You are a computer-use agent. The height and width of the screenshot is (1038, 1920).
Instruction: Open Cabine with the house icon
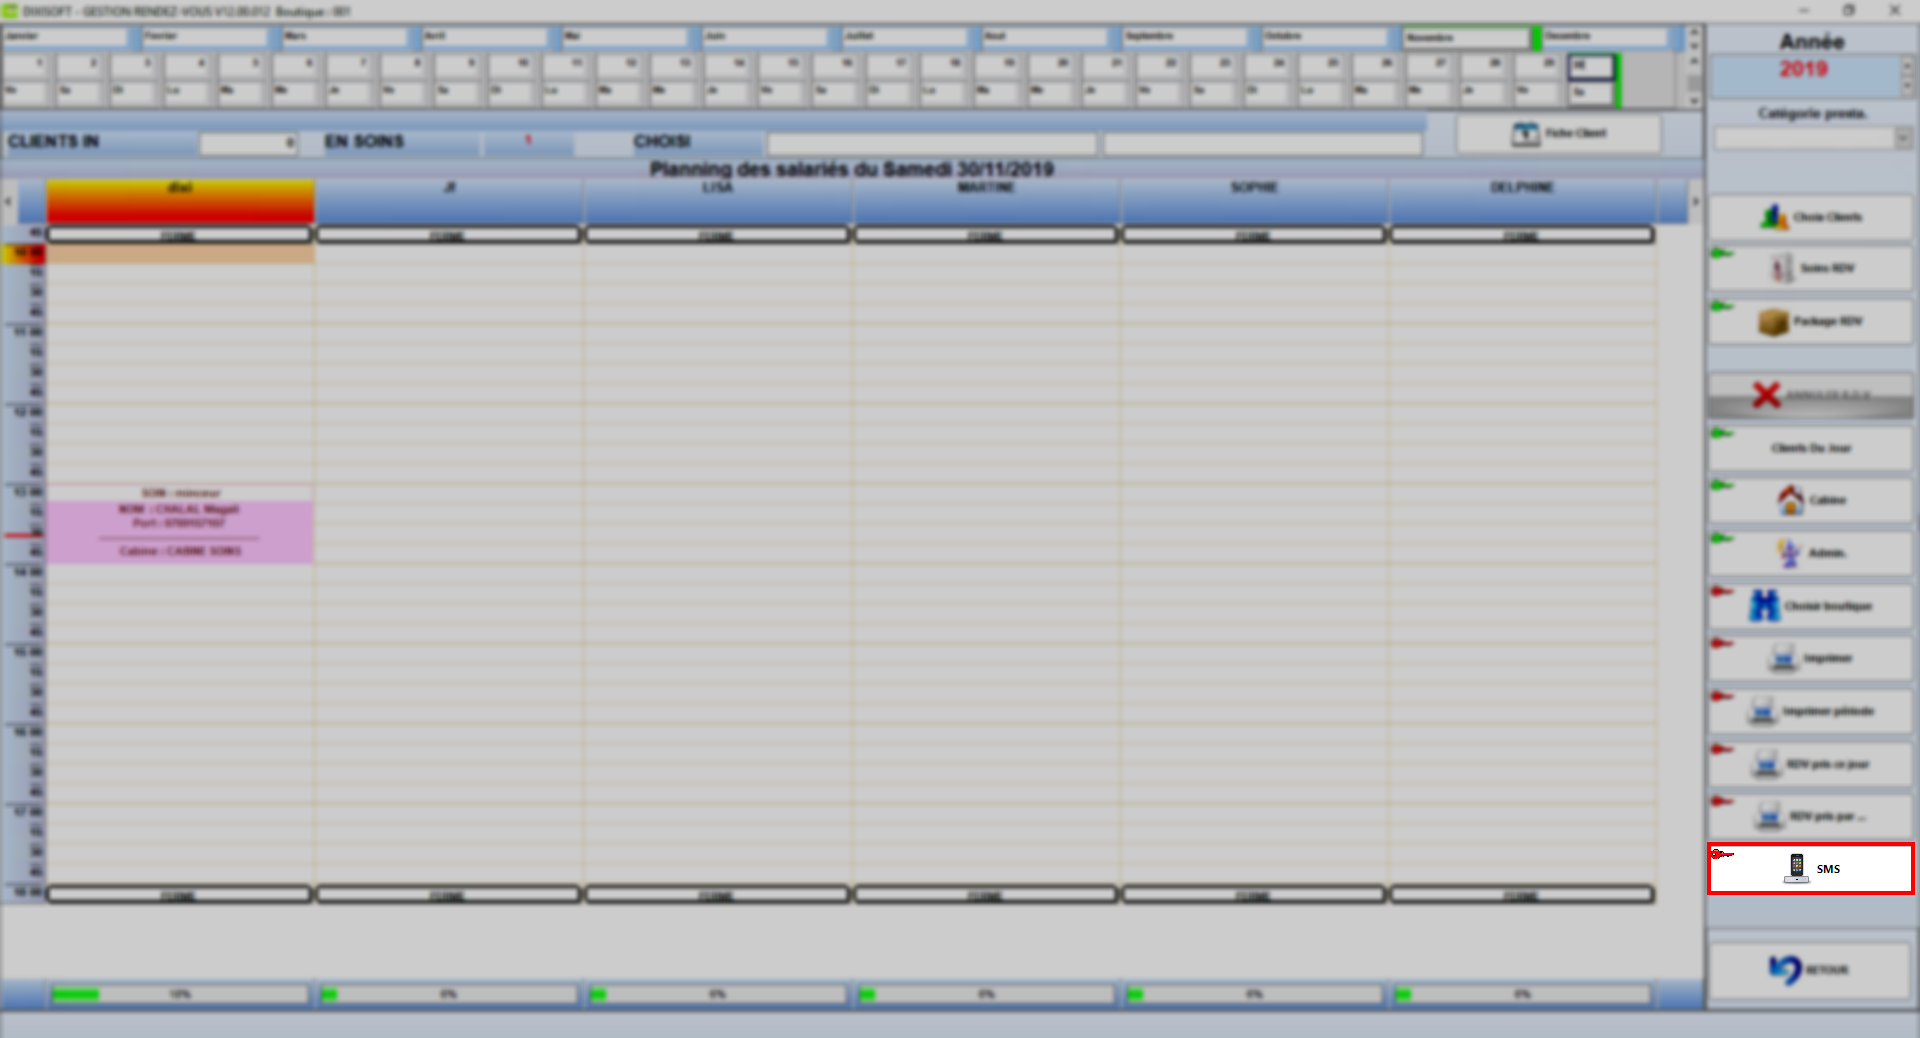tap(1810, 499)
